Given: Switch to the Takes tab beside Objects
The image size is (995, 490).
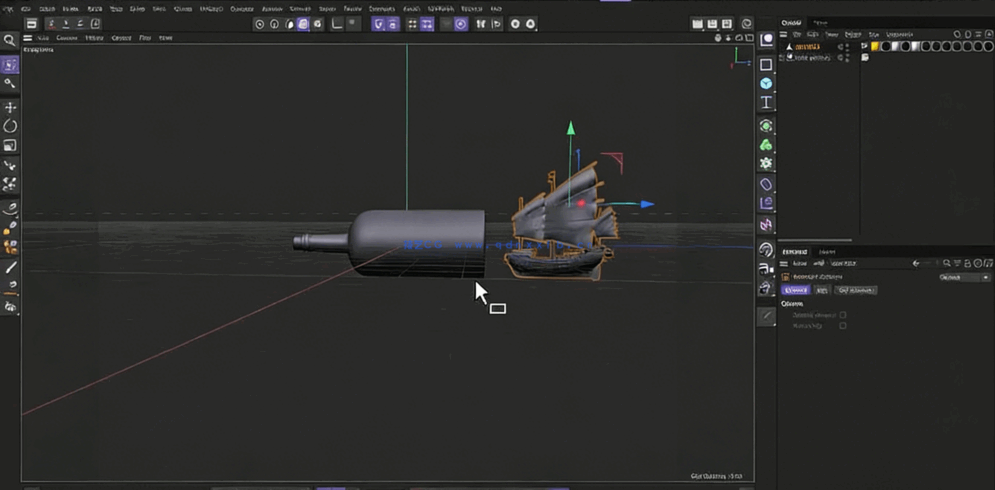Looking at the screenshot, I should point(820,22).
